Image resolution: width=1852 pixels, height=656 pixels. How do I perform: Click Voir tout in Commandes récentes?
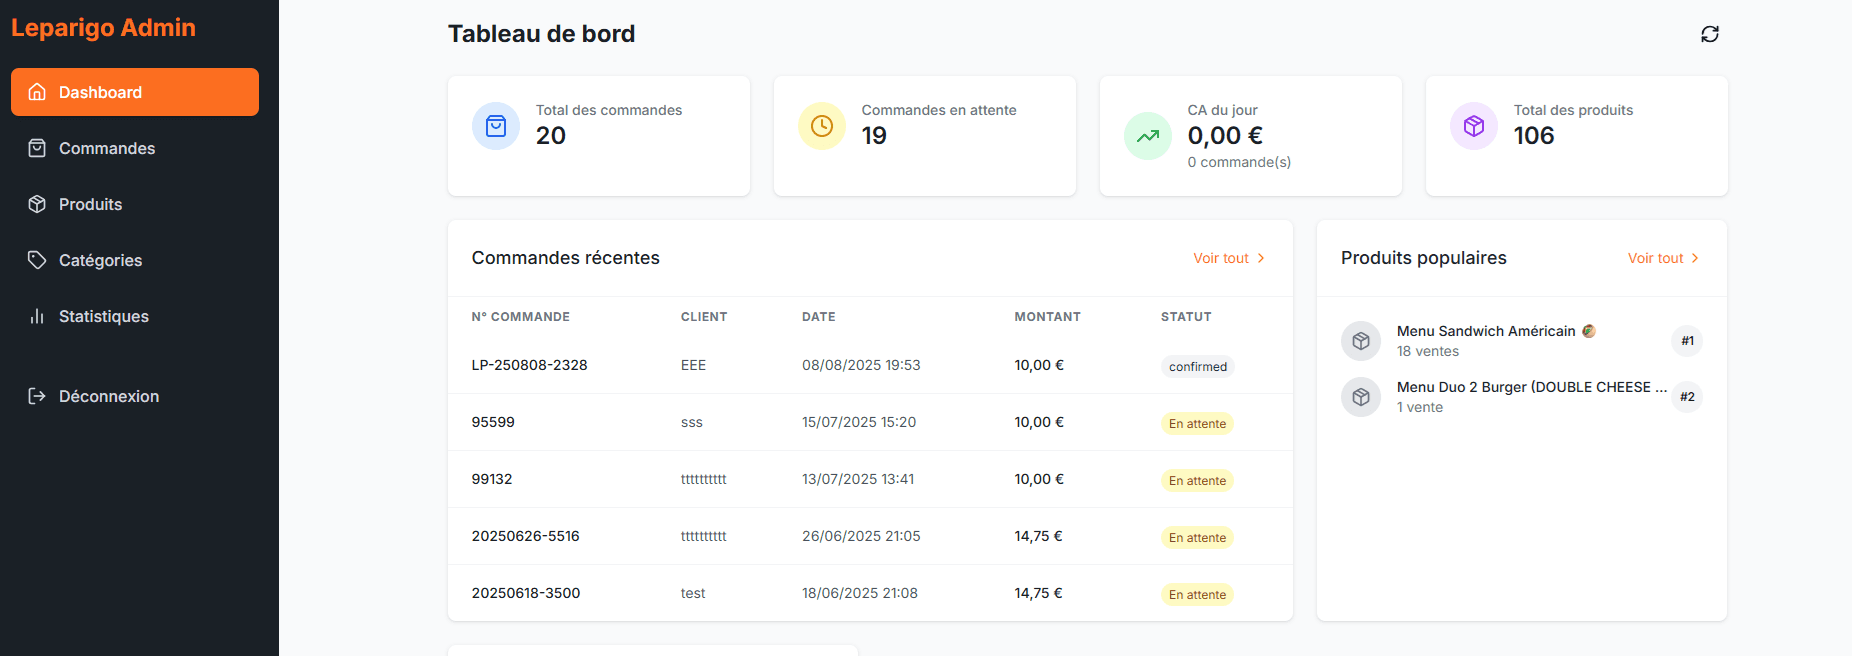(x=1228, y=258)
